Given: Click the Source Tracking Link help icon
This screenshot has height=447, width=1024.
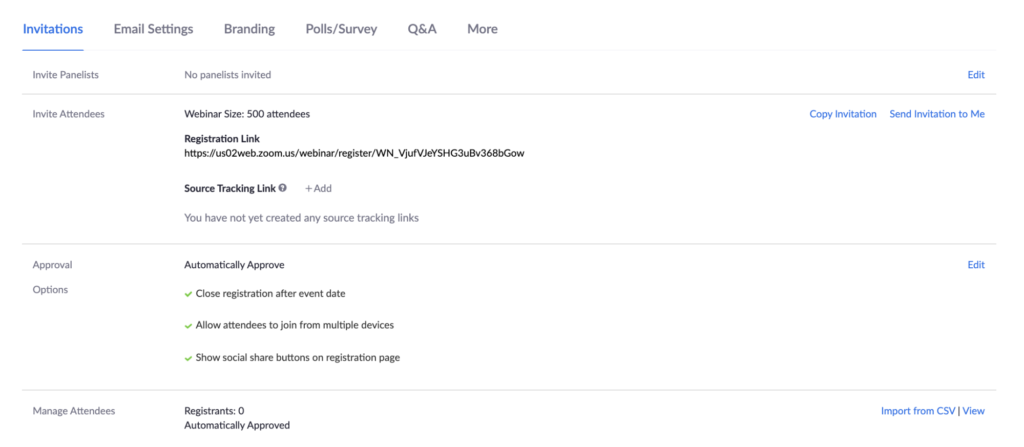Looking at the screenshot, I should (x=283, y=188).
